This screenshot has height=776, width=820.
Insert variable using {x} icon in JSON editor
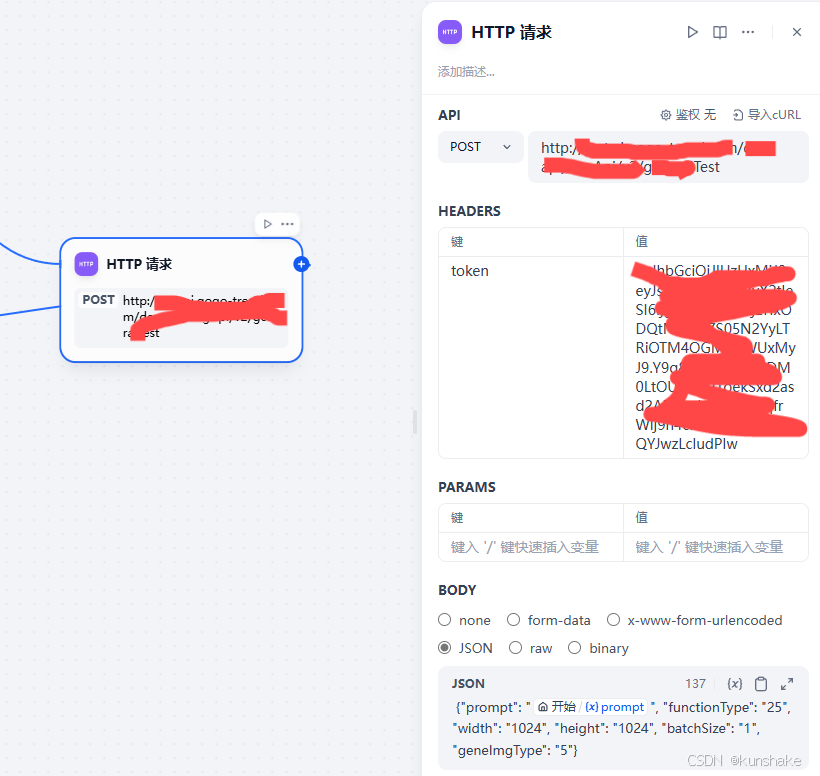click(734, 684)
